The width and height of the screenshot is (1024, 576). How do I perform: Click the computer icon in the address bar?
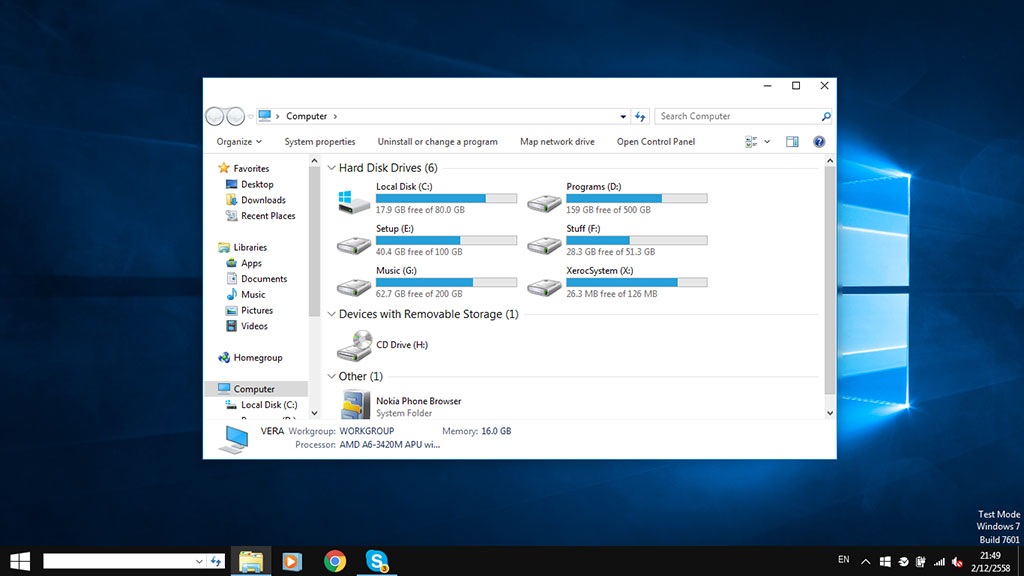click(264, 116)
